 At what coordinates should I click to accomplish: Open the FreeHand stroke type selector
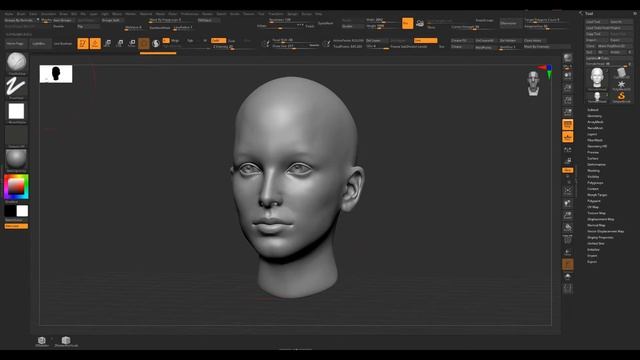(x=16, y=87)
